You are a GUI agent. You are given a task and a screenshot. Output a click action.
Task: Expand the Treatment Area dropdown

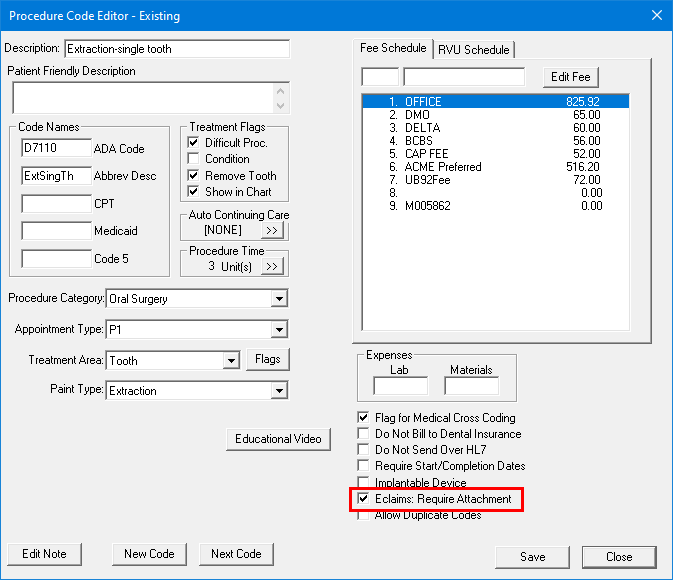[x=231, y=361]
